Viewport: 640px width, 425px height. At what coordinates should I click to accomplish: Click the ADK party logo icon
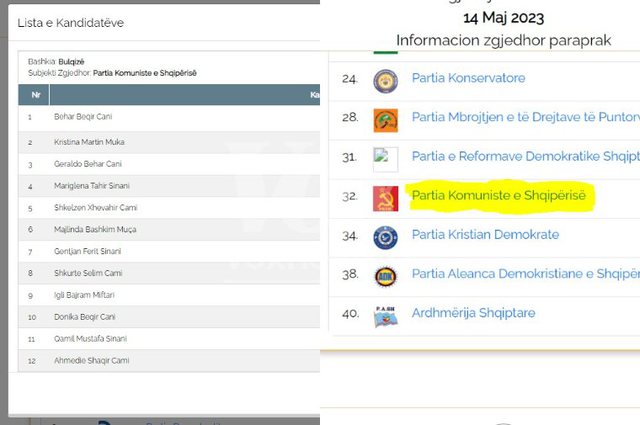(385, 277)
